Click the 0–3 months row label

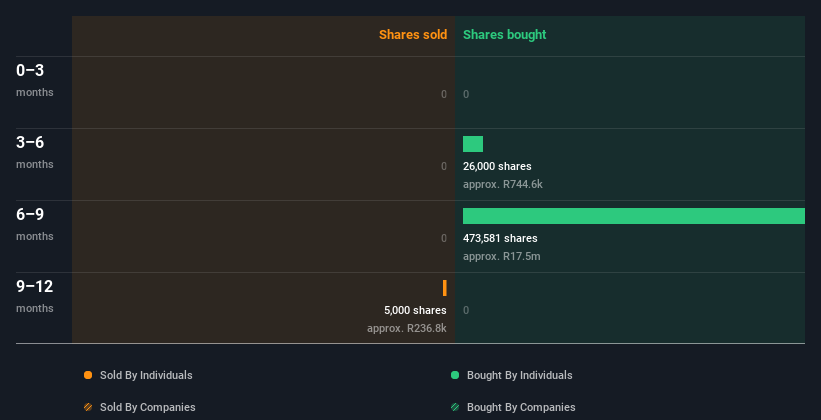[35, 80]
